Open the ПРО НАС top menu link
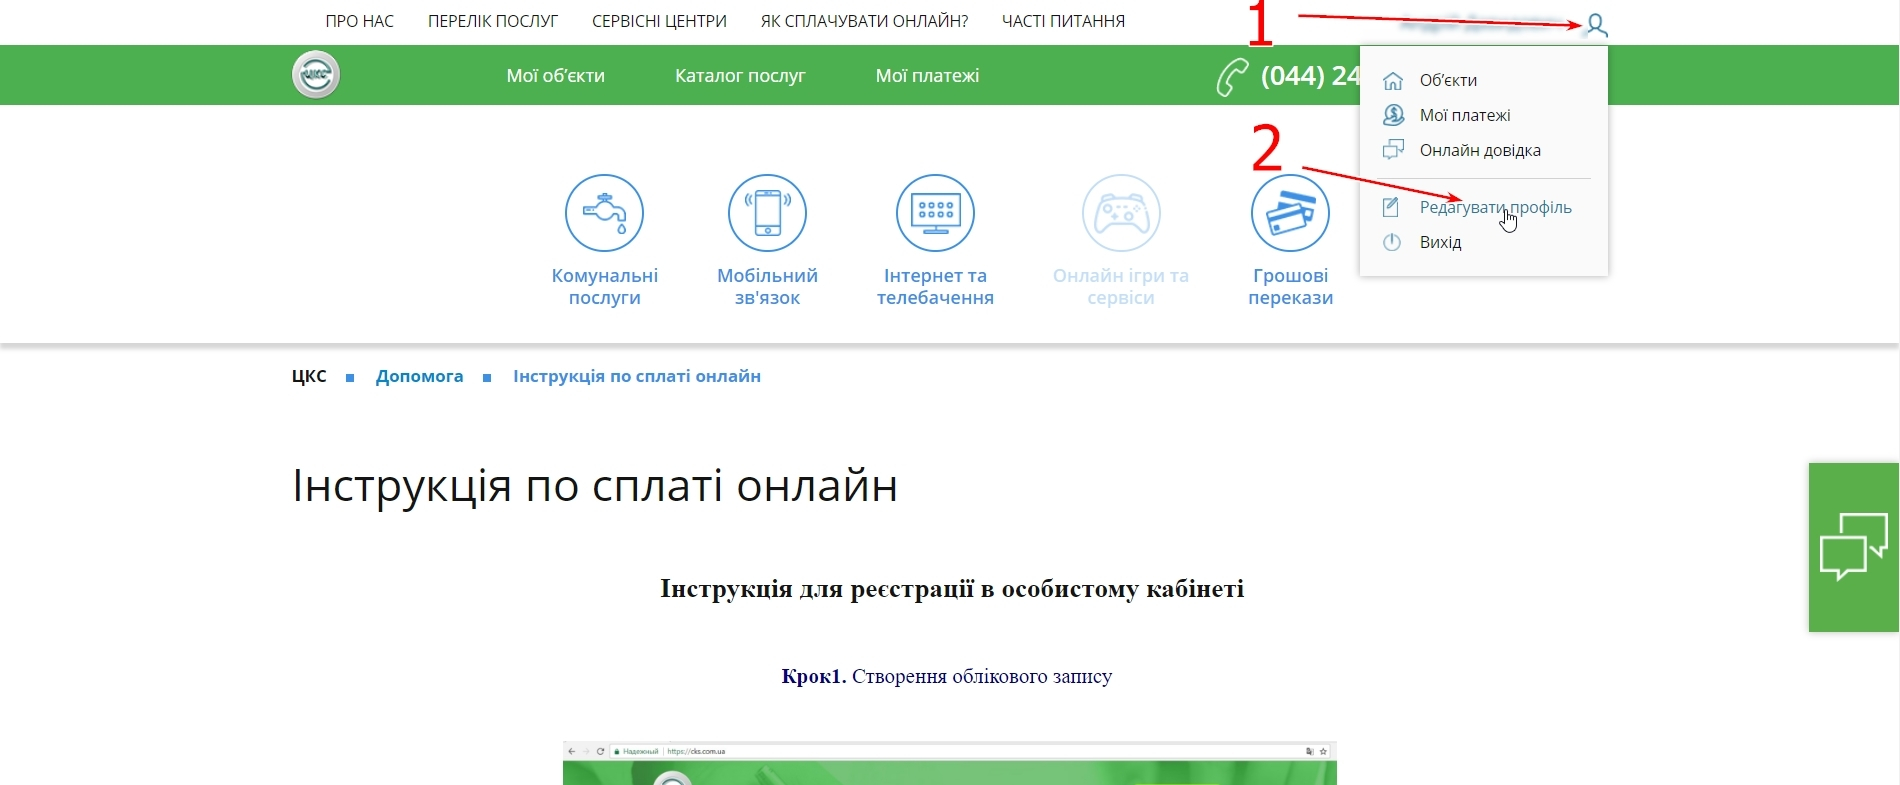 pos(360,21)
